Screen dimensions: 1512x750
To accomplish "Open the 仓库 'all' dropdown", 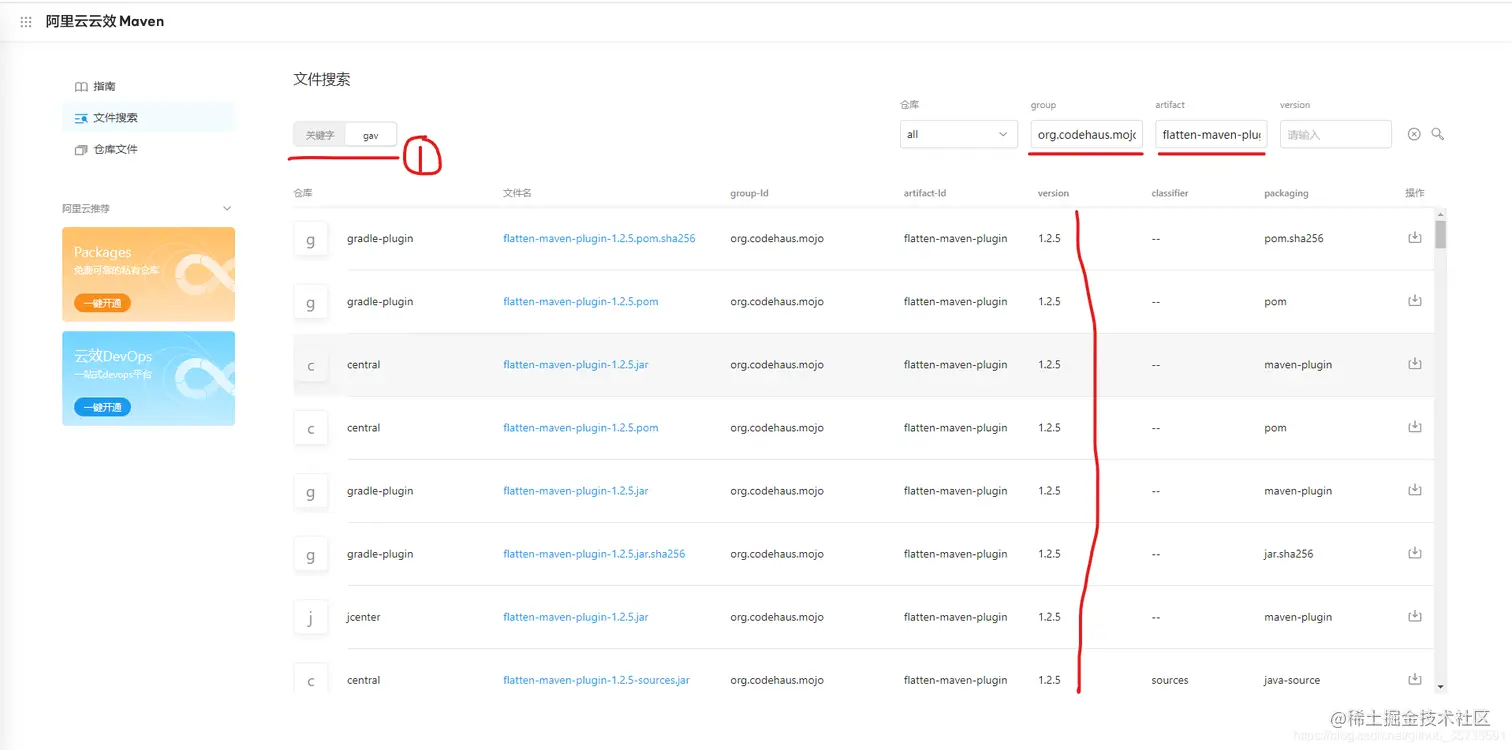I will coord(958,134).
